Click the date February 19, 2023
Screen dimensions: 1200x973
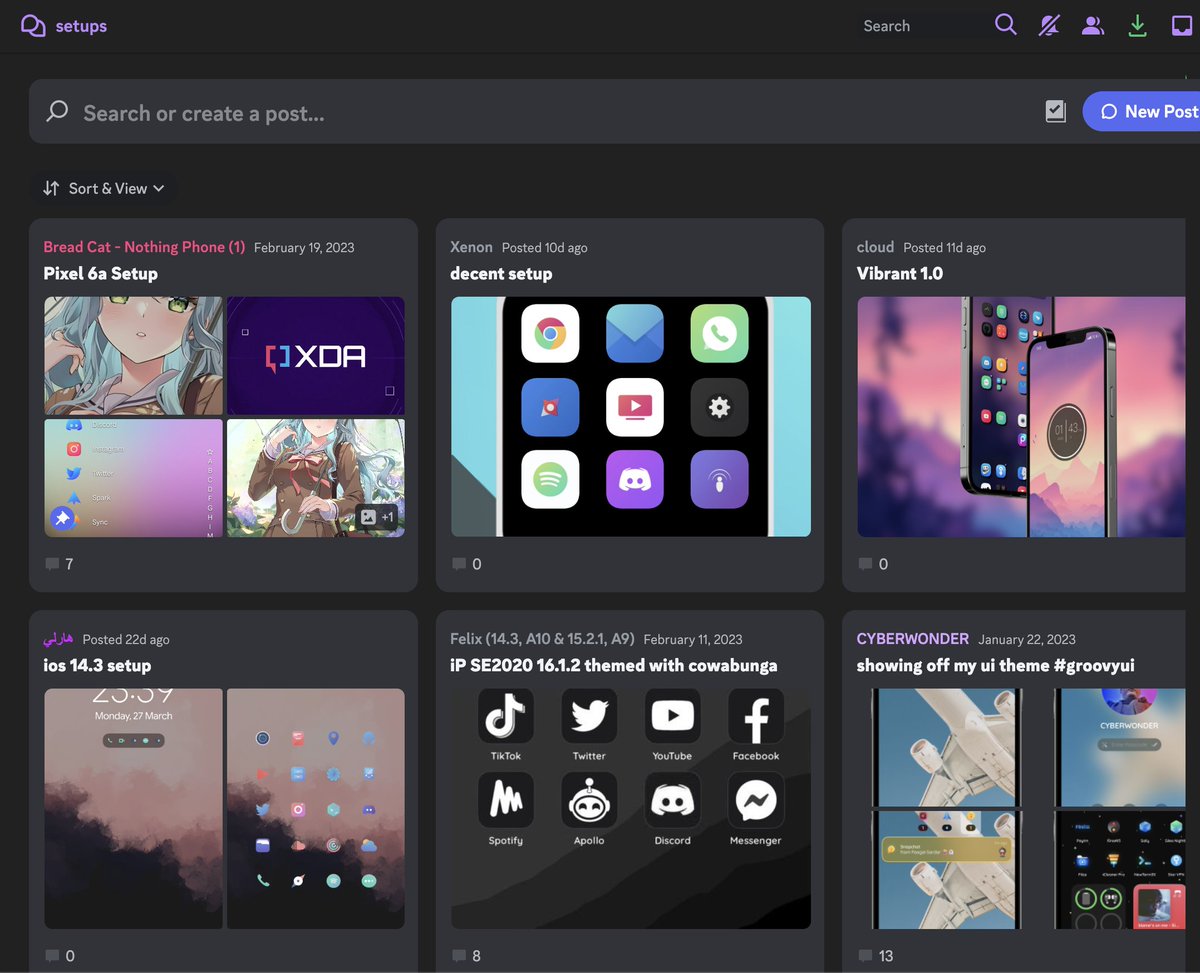pos(304,247)
